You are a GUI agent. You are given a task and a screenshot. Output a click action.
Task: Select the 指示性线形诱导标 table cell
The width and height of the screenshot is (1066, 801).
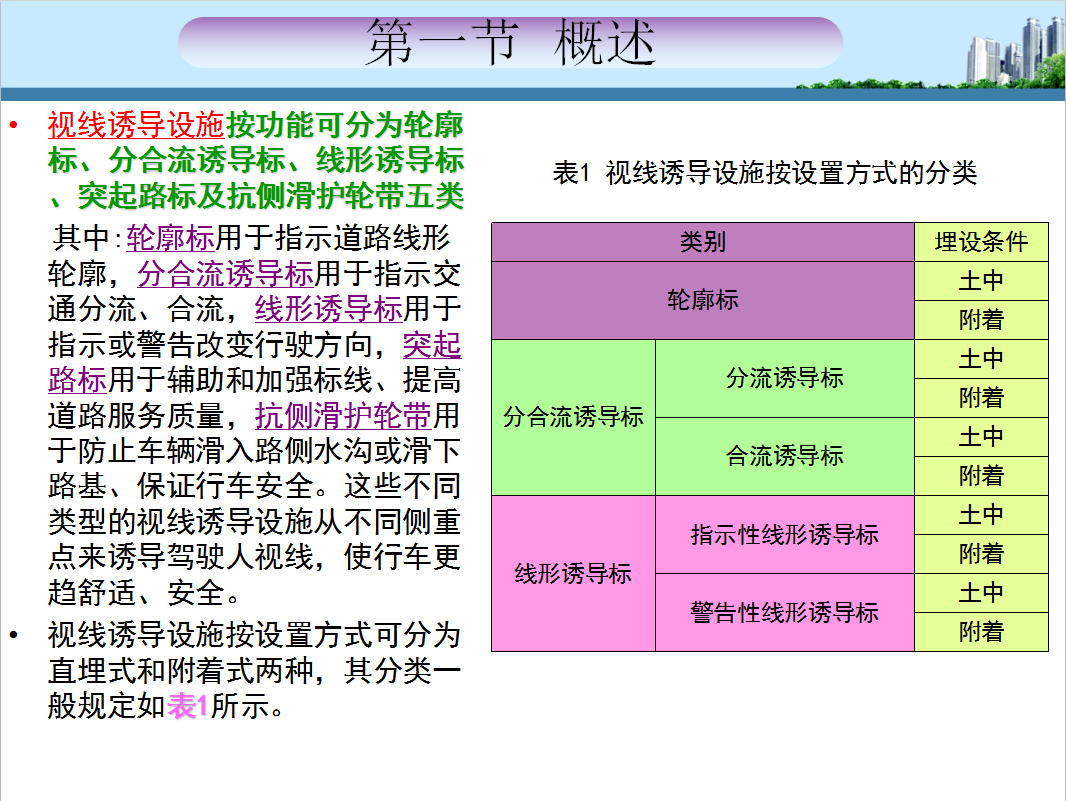[x=785, y=534]
